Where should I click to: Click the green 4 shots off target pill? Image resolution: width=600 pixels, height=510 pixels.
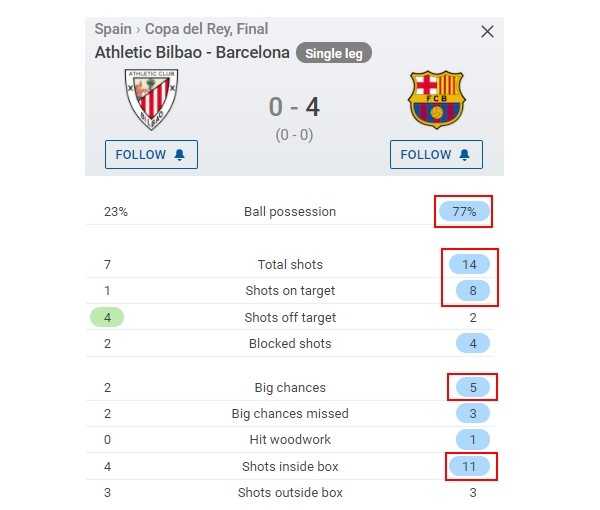(107, 317)
